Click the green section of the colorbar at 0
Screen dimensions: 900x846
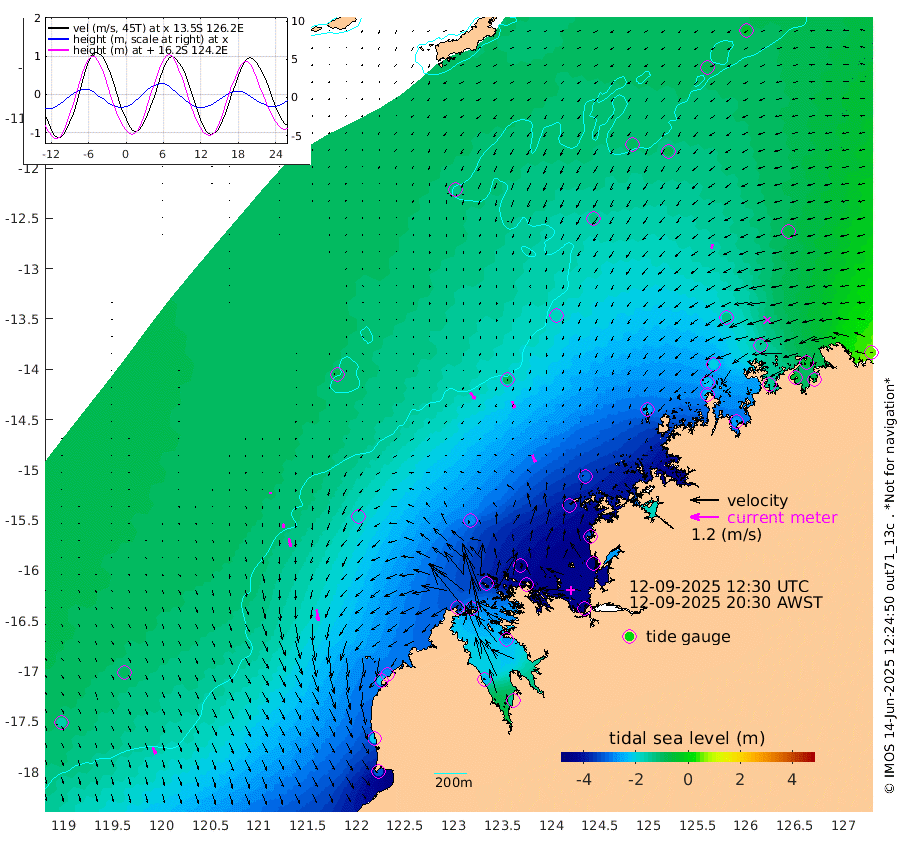coord(688,756)
